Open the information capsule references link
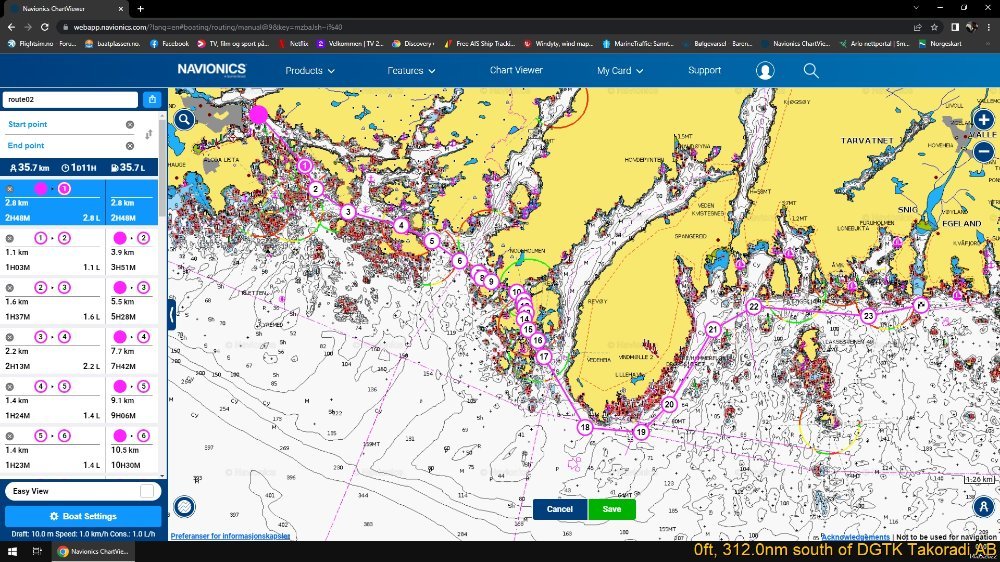This screenshot has height=562, width=1000. point(230,536)
